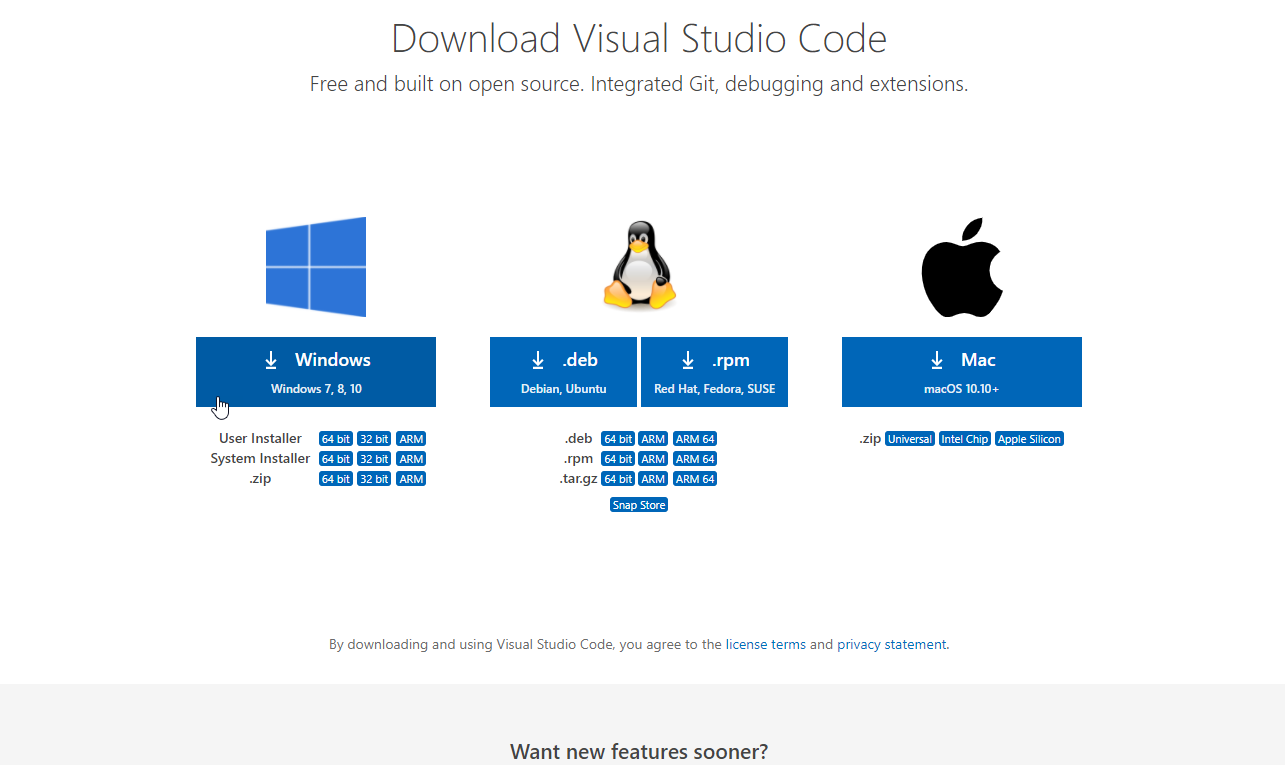Viewport: 1285px width, 765px height.
Task: Select the Mac Universal .zip
Action: 910,439
